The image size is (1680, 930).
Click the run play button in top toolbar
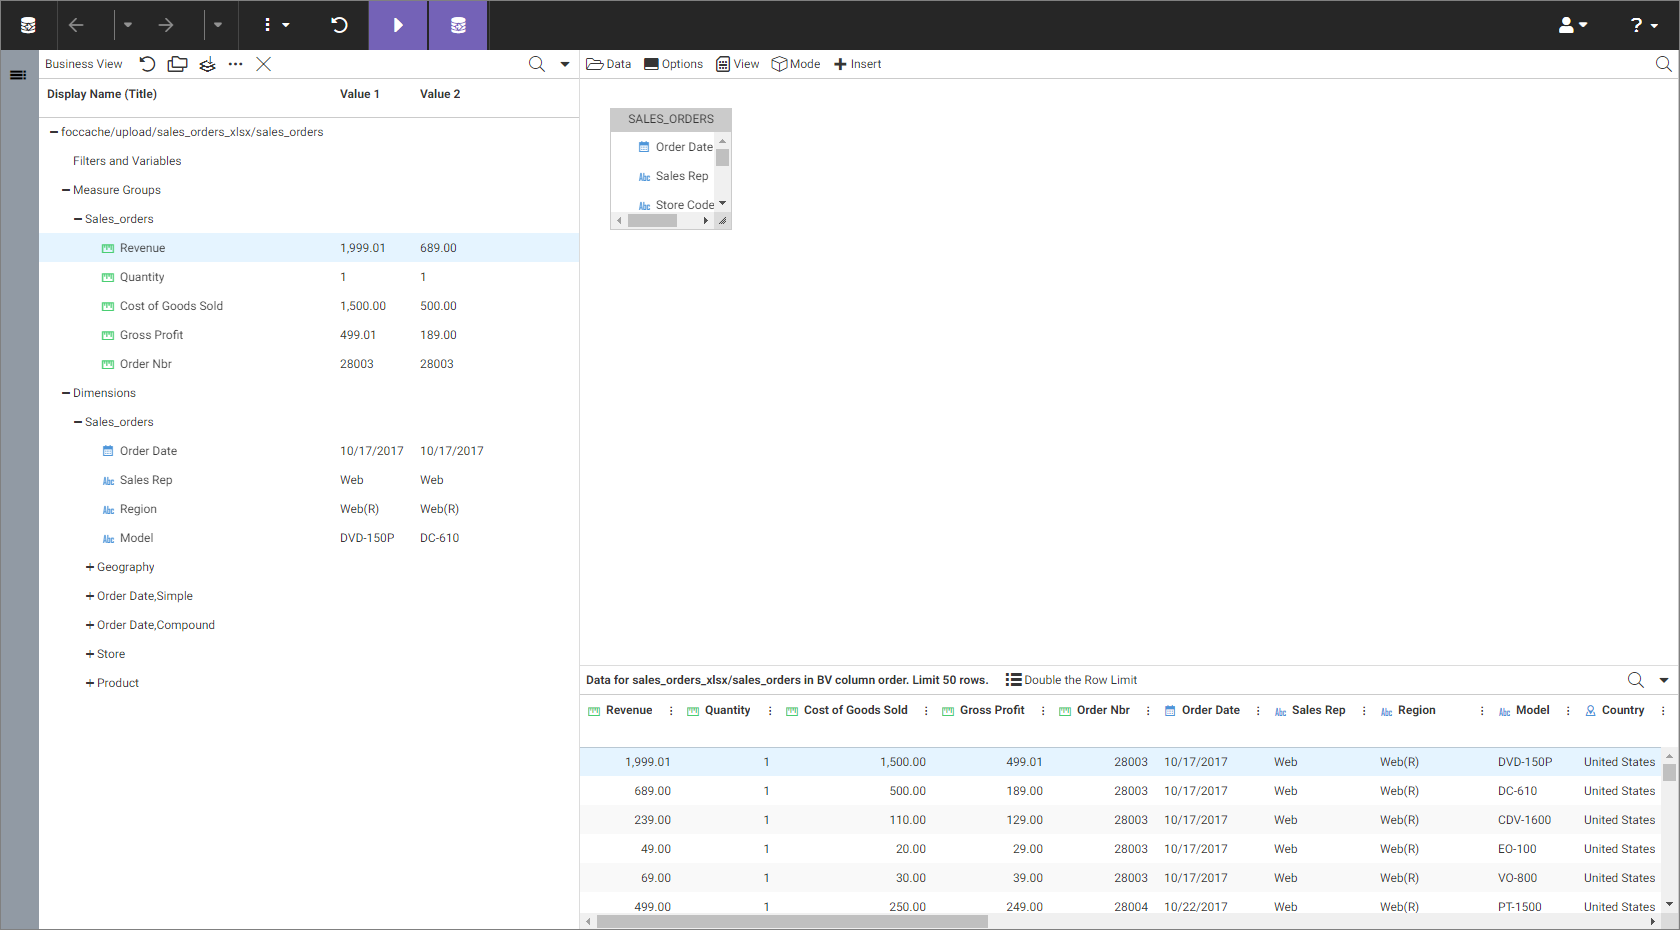(x=398, y=25)
